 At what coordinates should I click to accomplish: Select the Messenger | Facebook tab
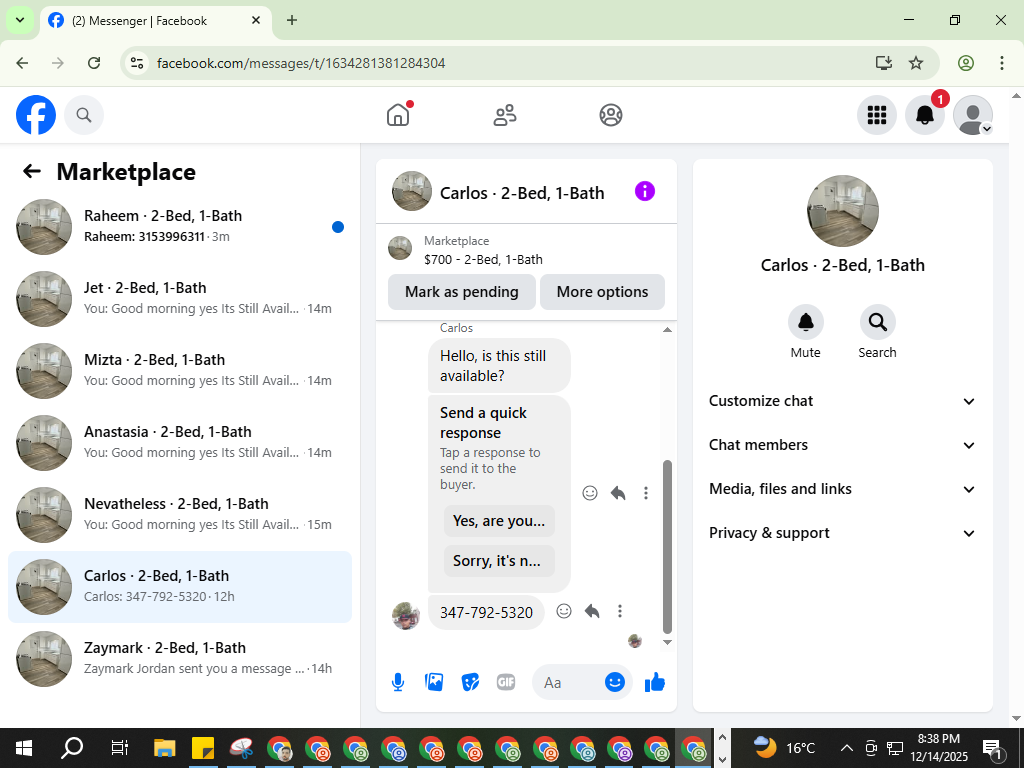coord(155,21)
